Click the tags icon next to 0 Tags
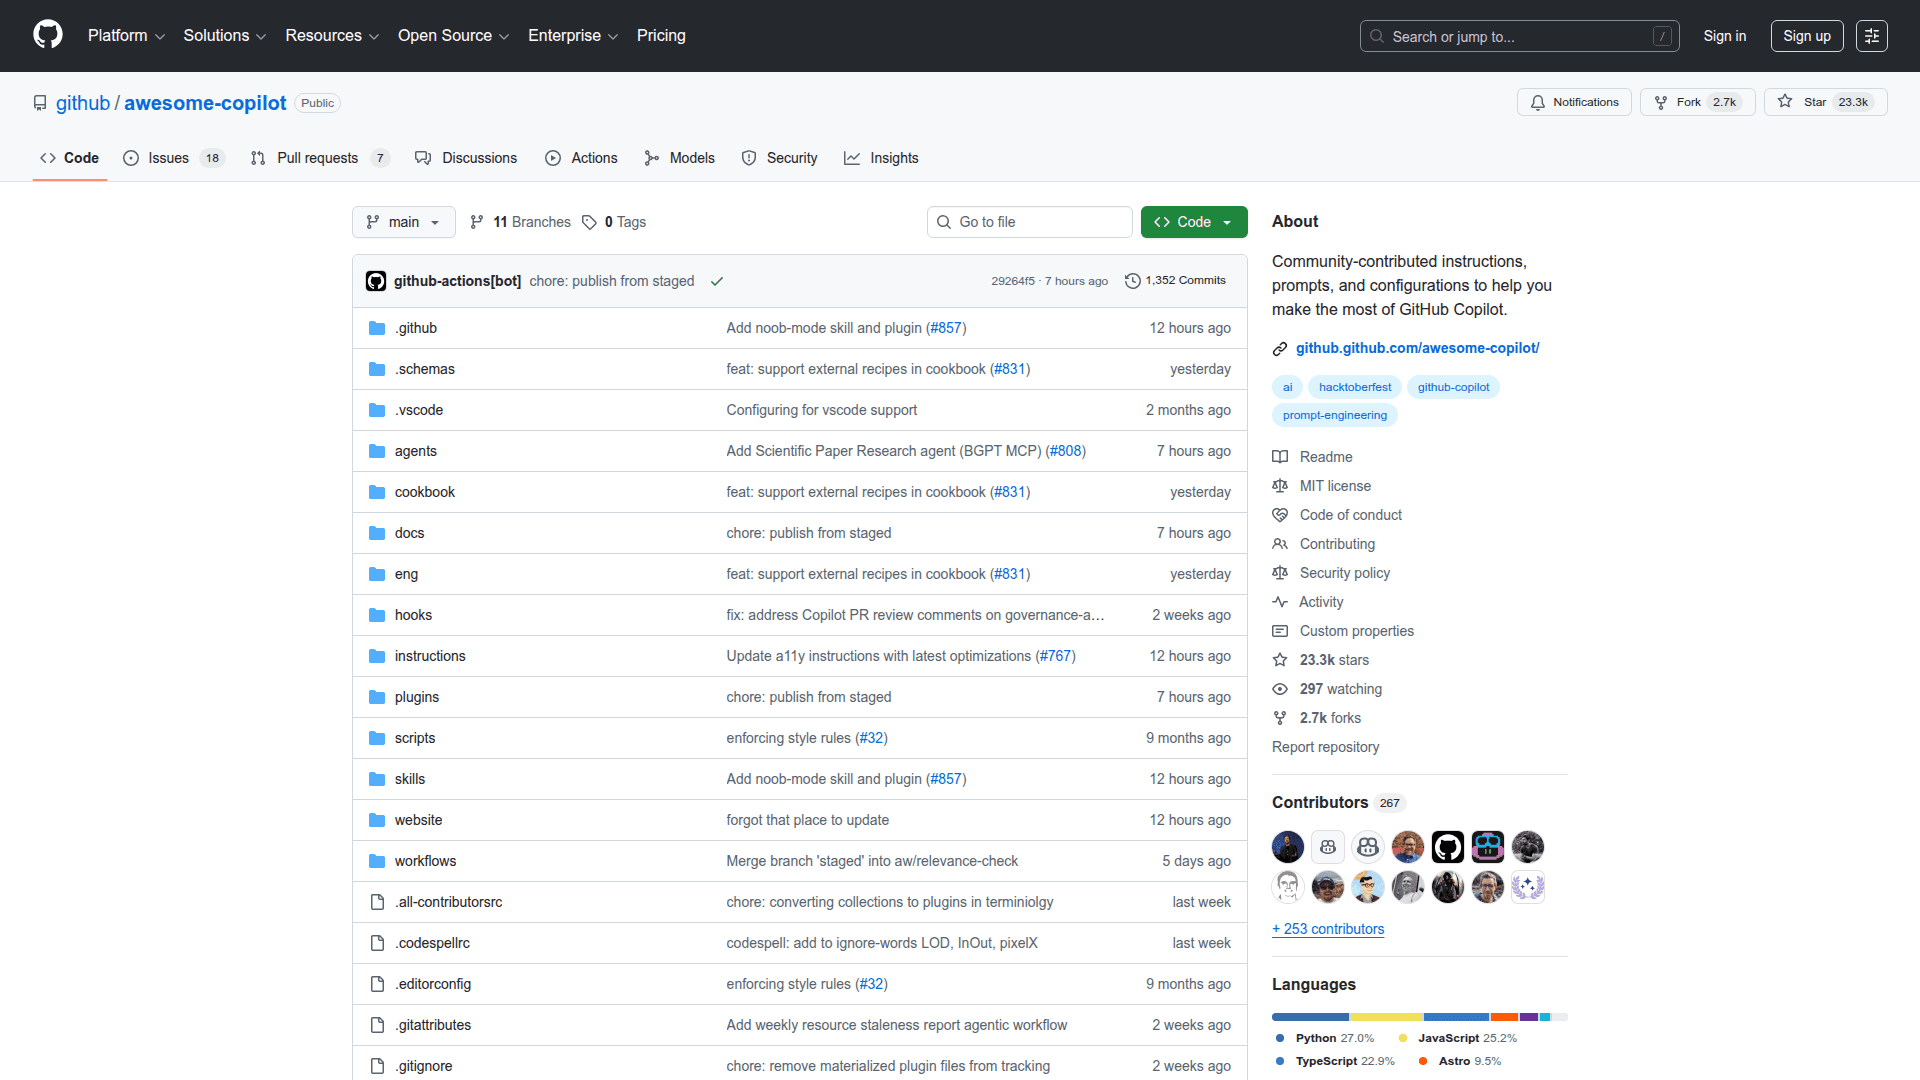Image resolution: width=1920 pixels, height=1080 pixels. (x=590, y=222)
